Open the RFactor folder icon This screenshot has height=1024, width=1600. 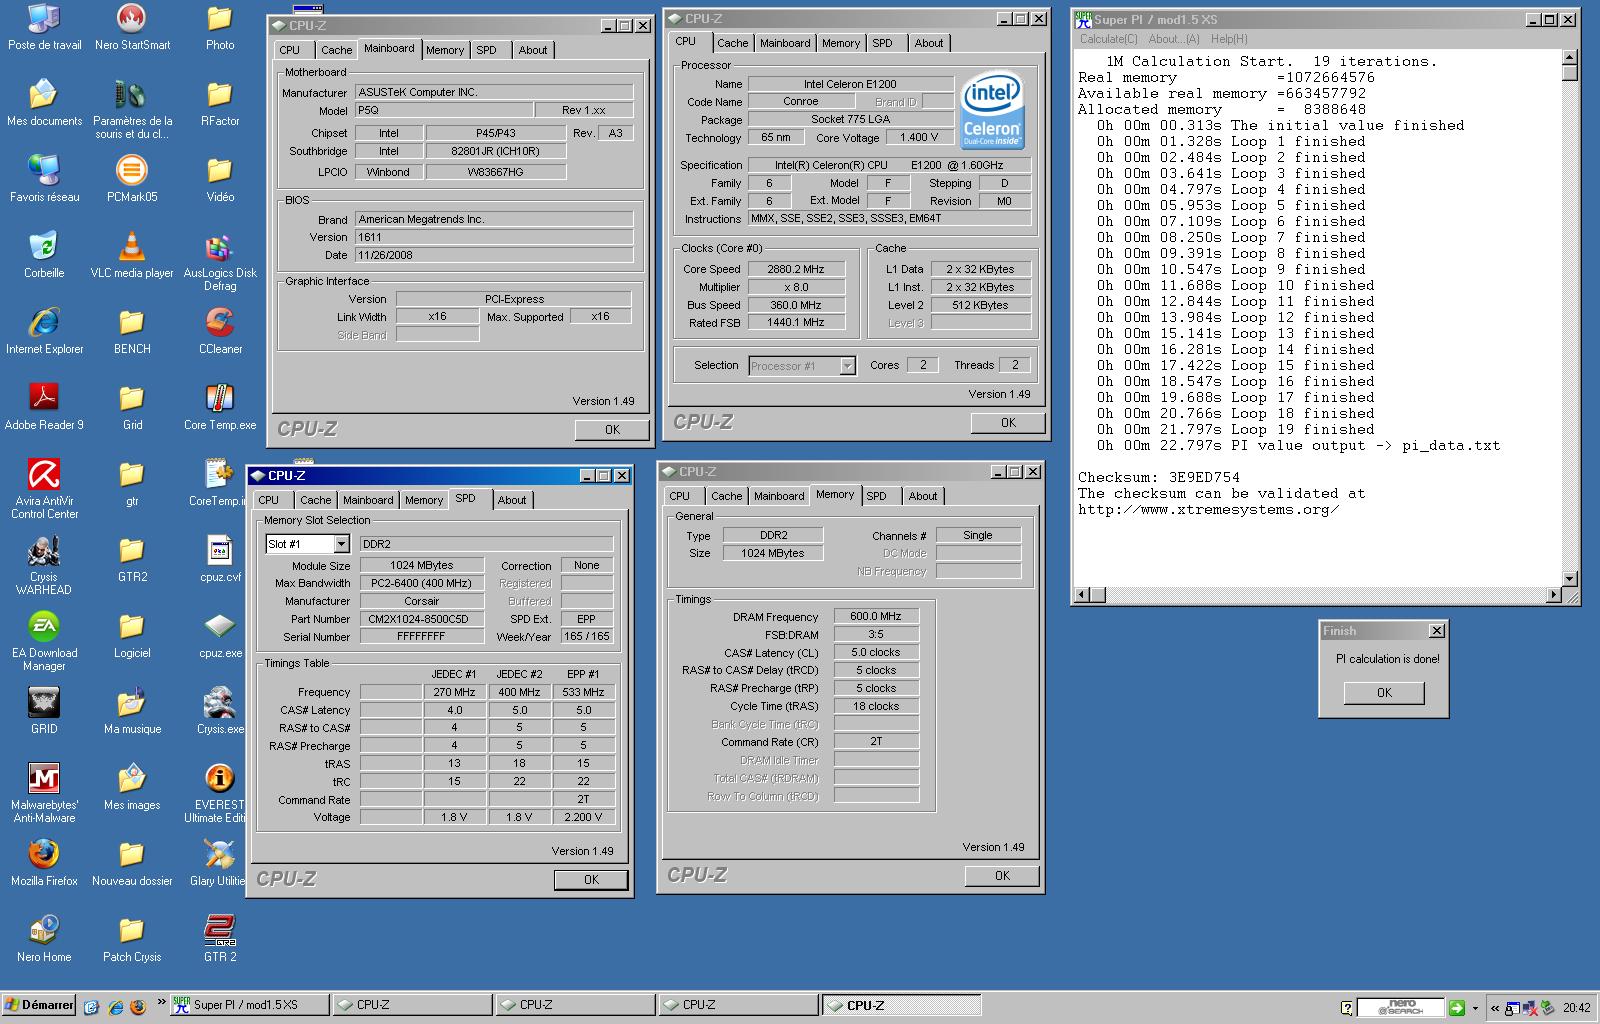tap(220, 103)
